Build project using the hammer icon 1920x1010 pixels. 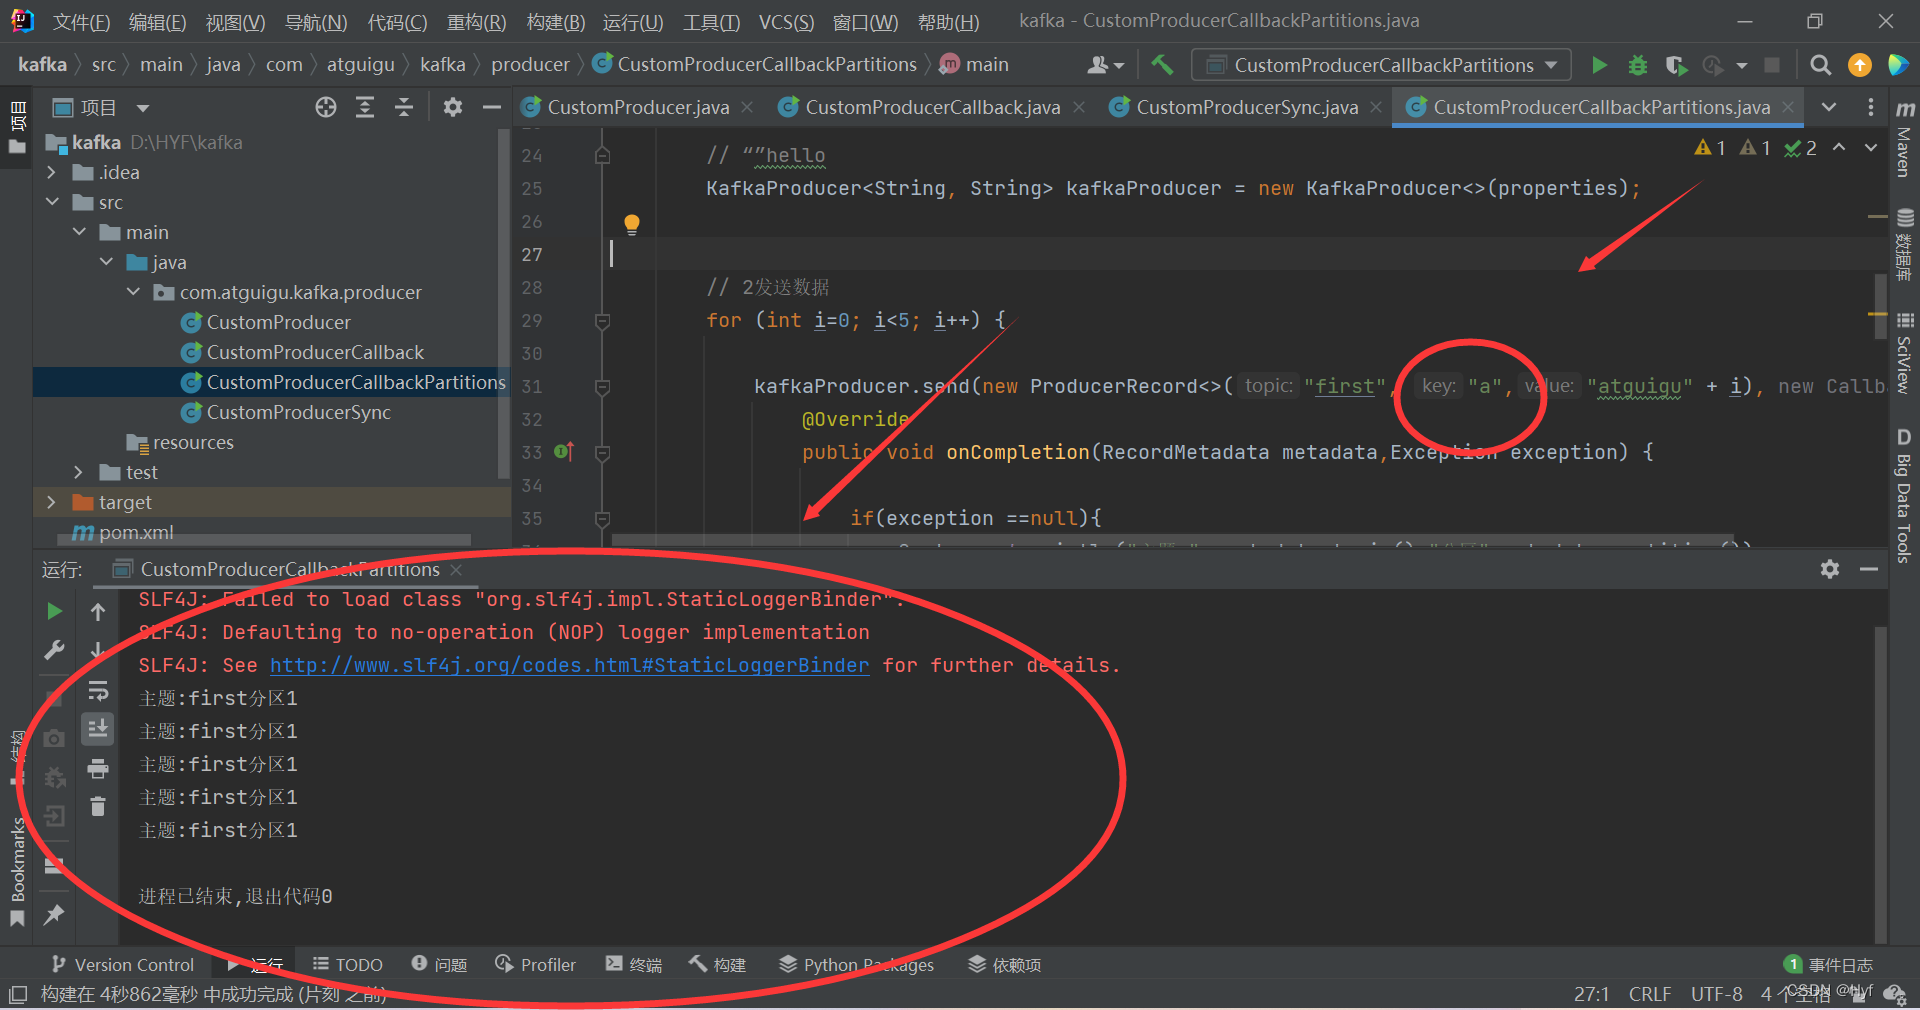(x=1162, y=65)
